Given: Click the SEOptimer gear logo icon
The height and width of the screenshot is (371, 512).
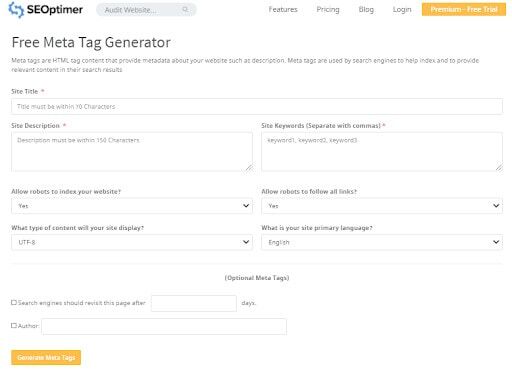Looking at the screenshot, I should click(16, 9).
